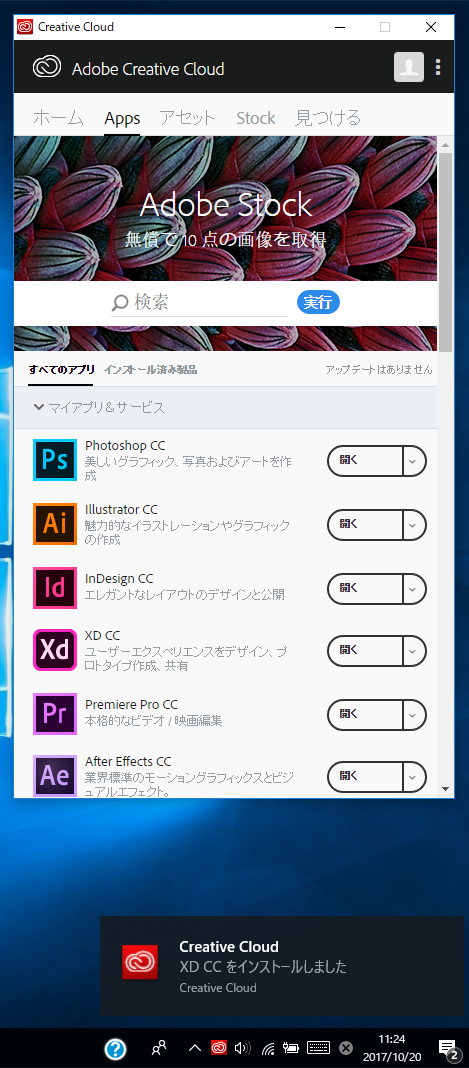Select the インストール済み製品 filter tab
Image resolution: width=469 pixels, height=1068 pixels.
point(150,370)
